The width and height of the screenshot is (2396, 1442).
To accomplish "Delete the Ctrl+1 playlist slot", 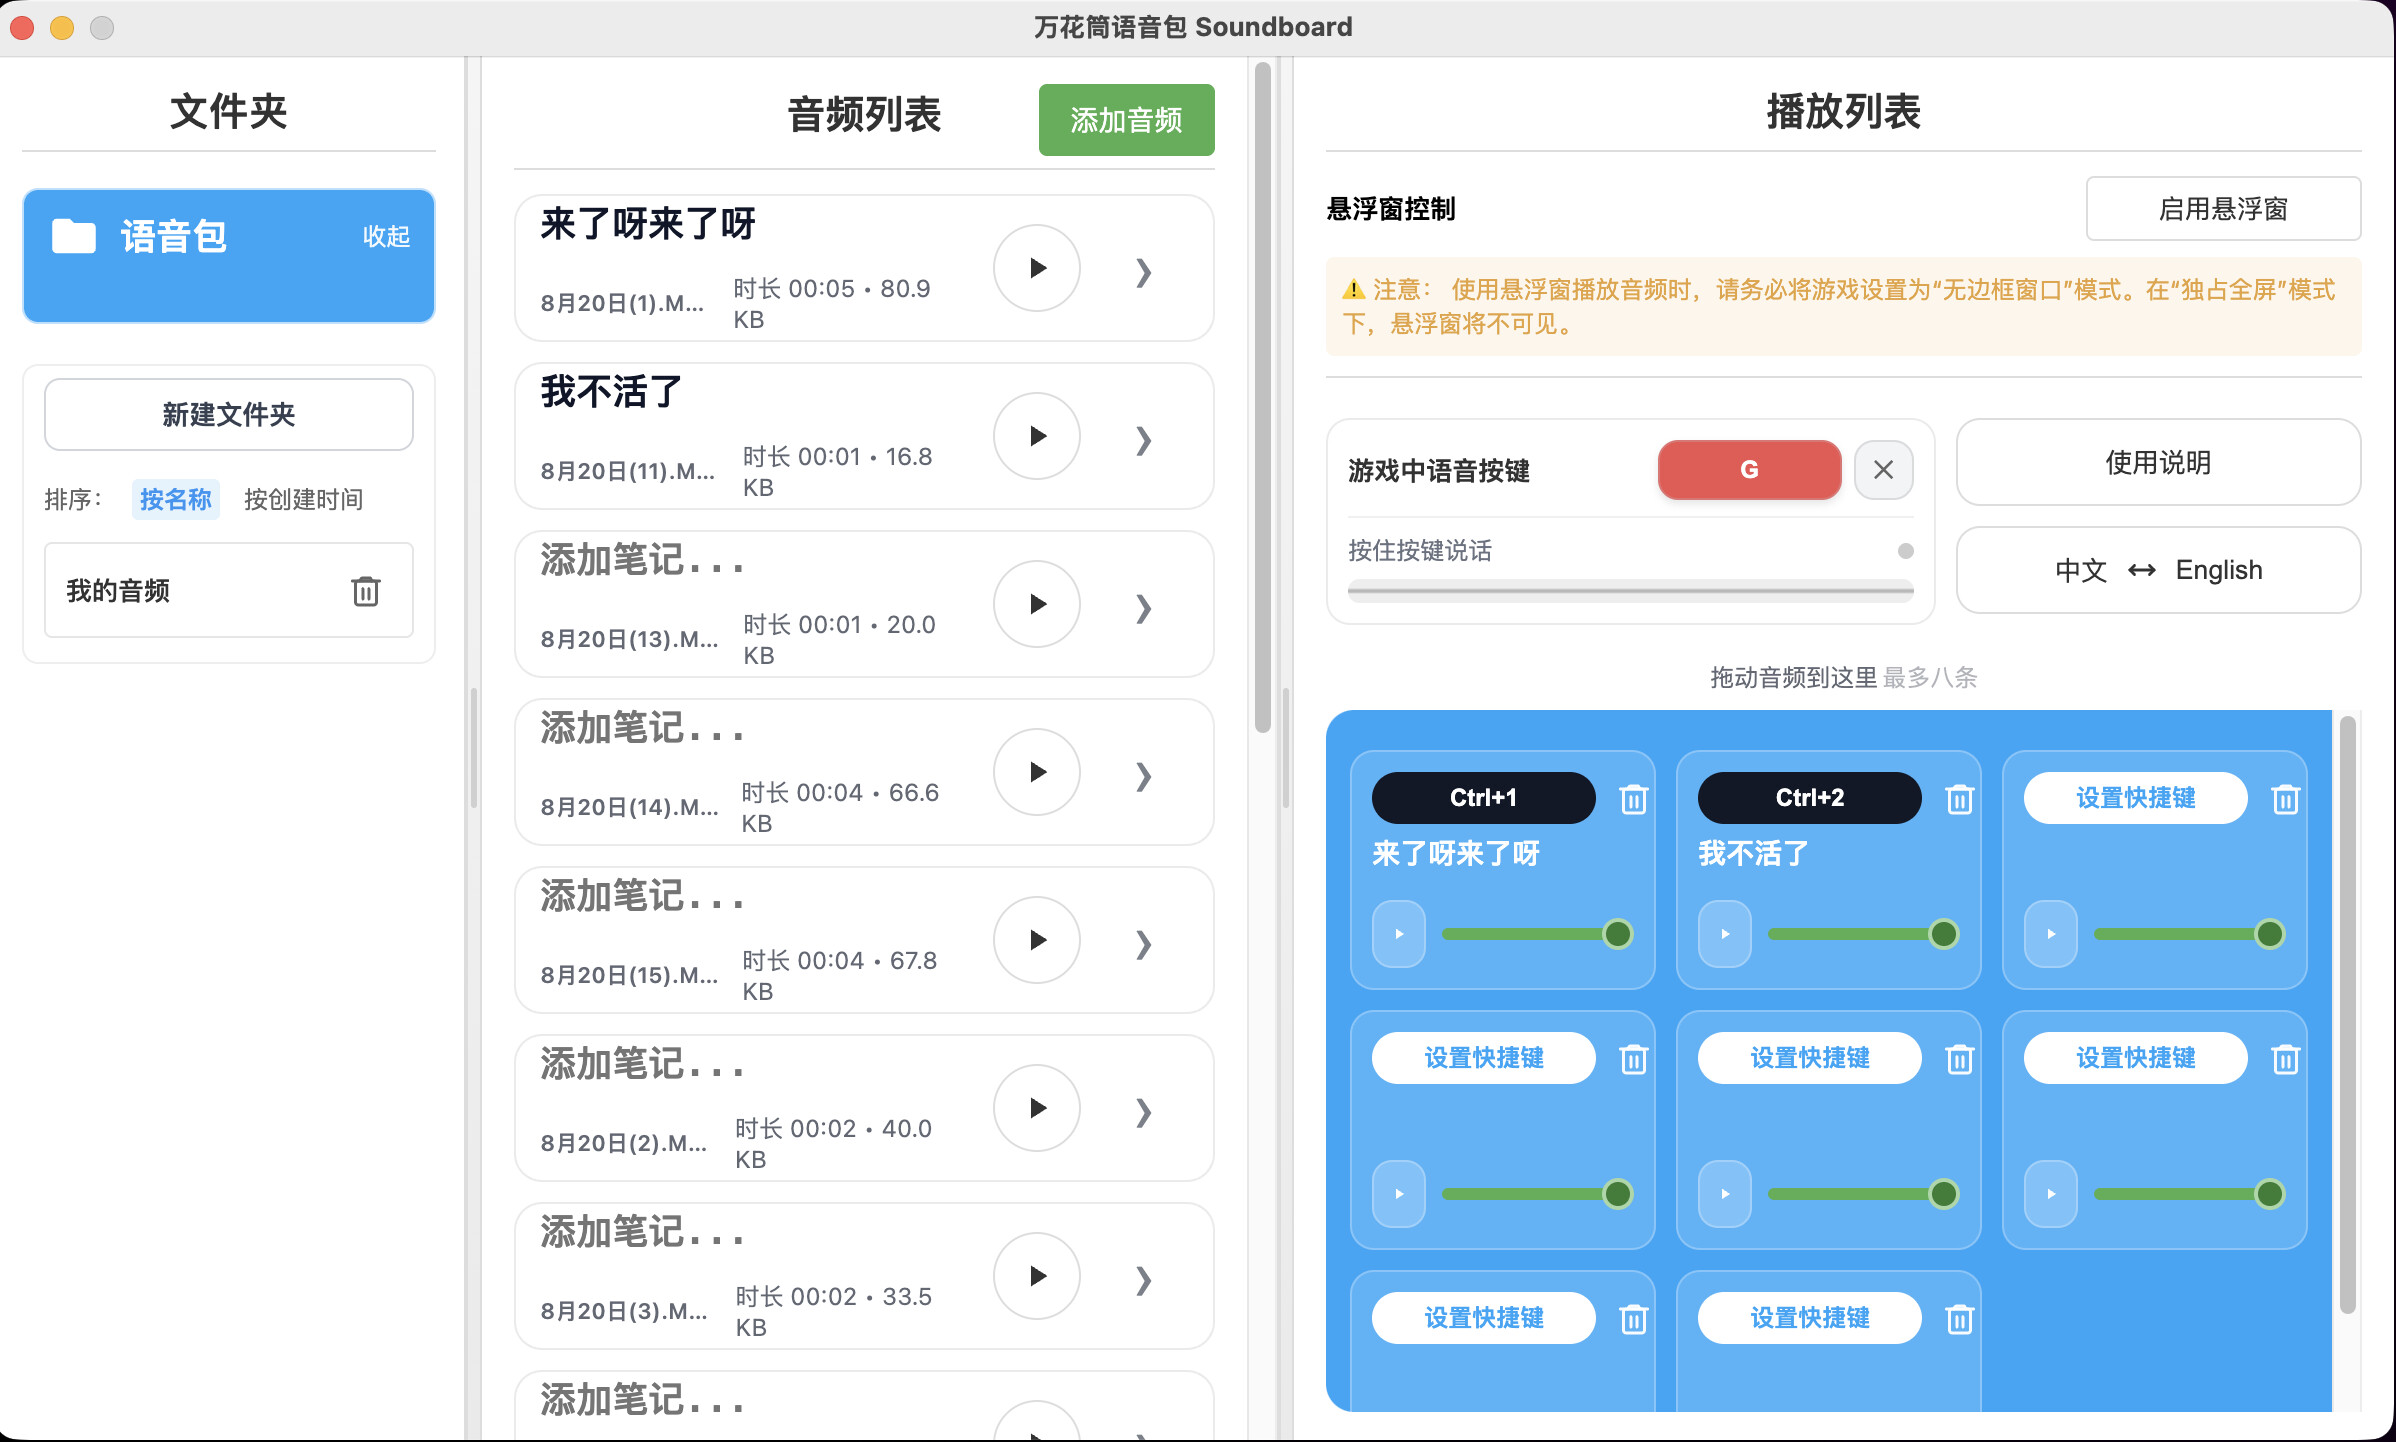I will [1633, 797].
